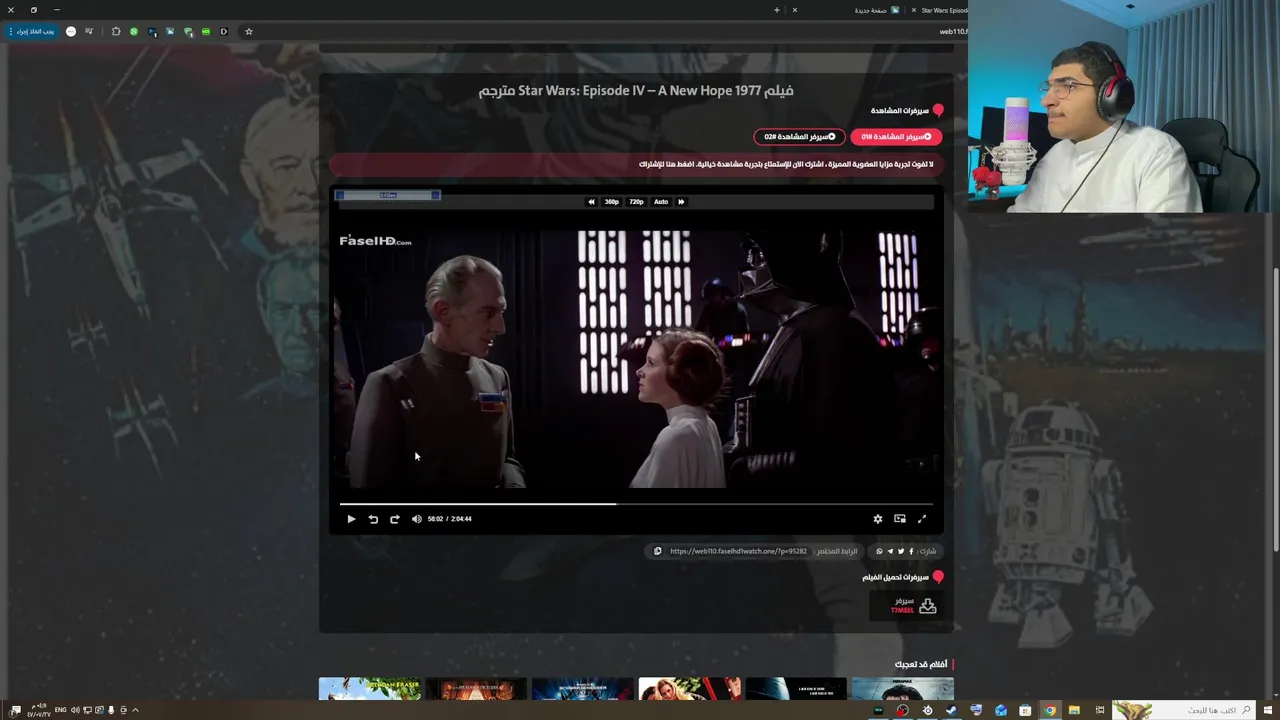This screenshot has width=1280, height=720.
Task: Switch to the new page browser tab
Action: [x=845, y=10]
